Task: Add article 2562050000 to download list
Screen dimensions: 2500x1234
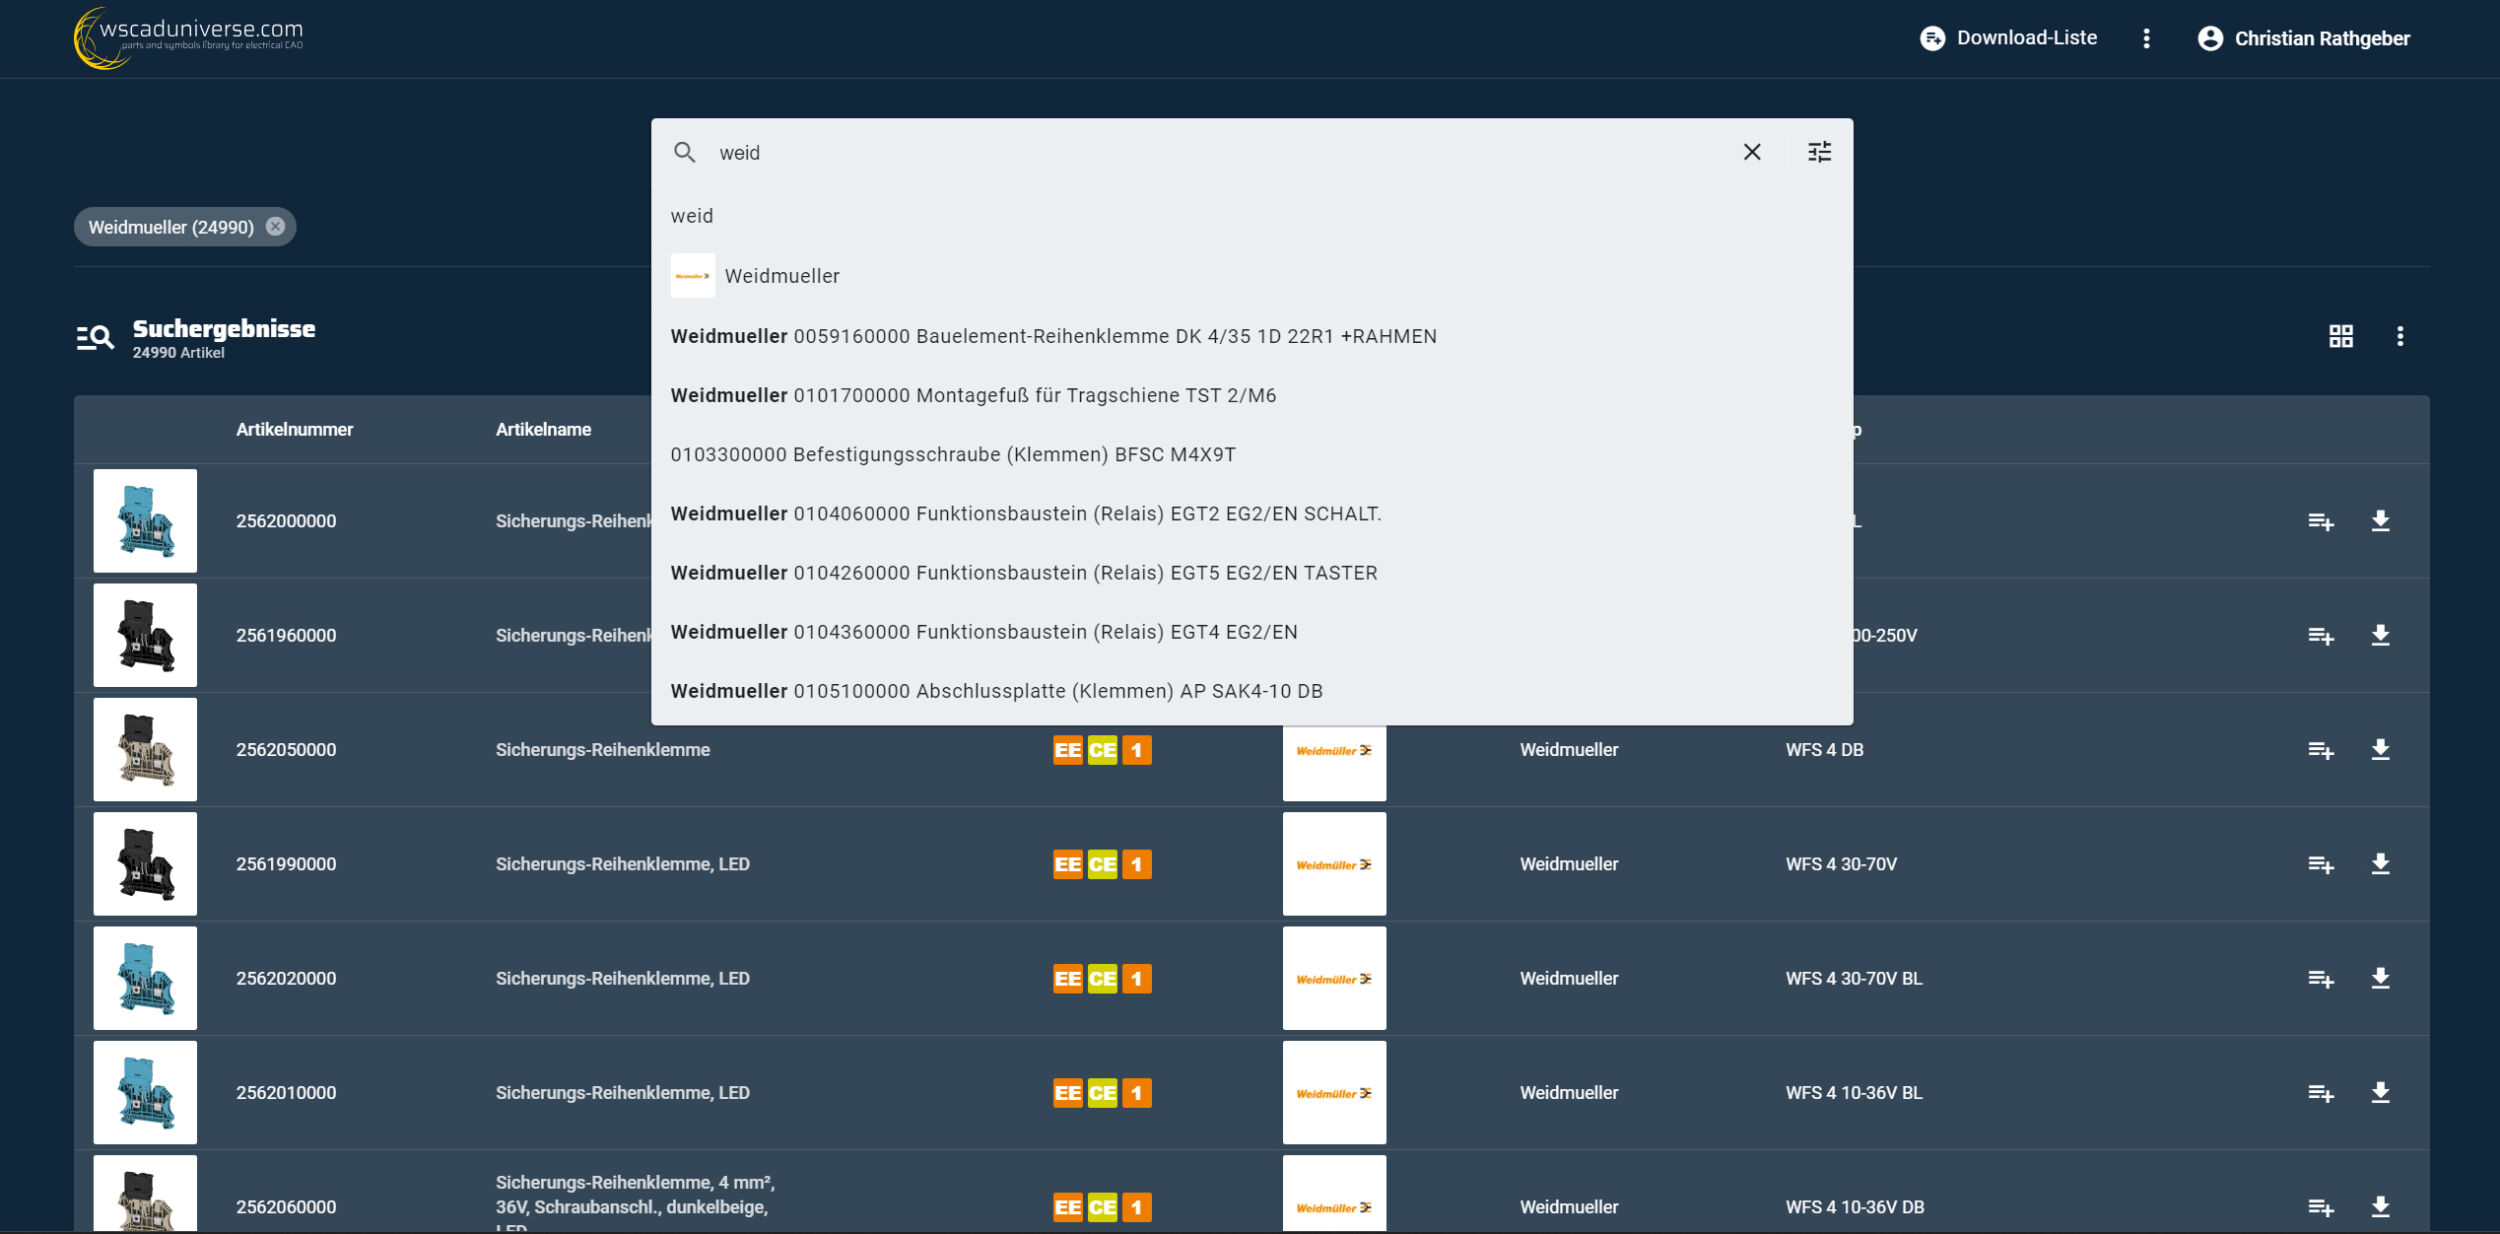Action: (x=2321, y=749)
